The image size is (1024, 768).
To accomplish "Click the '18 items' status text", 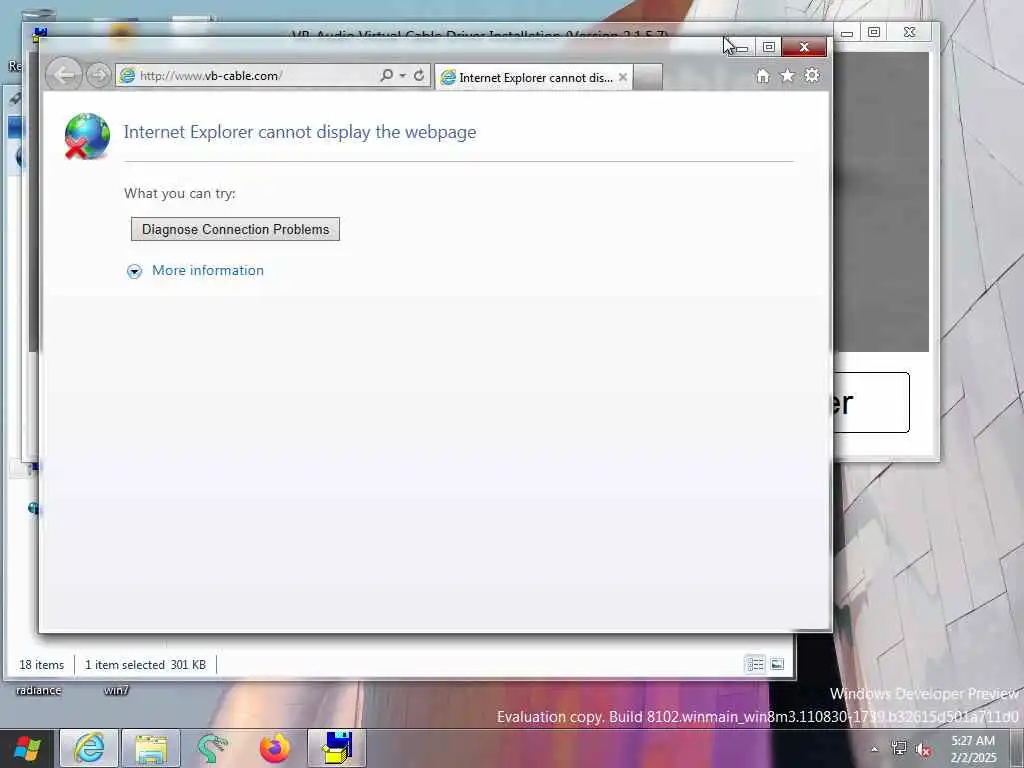I will [42, 665].
